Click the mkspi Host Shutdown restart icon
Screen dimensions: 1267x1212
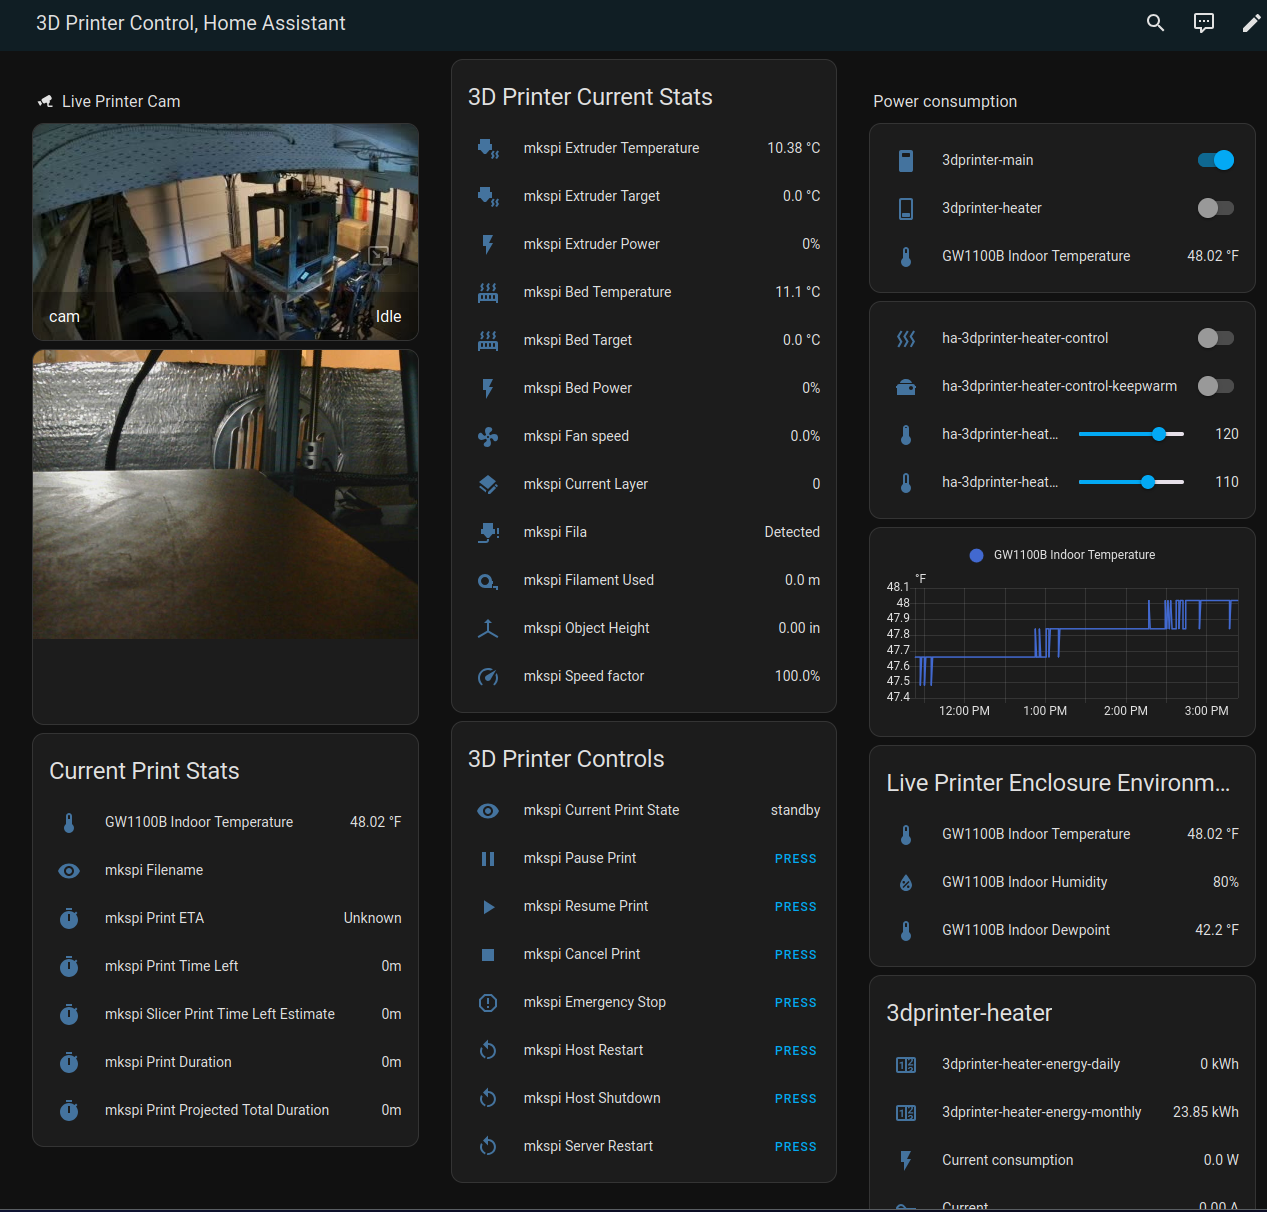(488, 1098)
